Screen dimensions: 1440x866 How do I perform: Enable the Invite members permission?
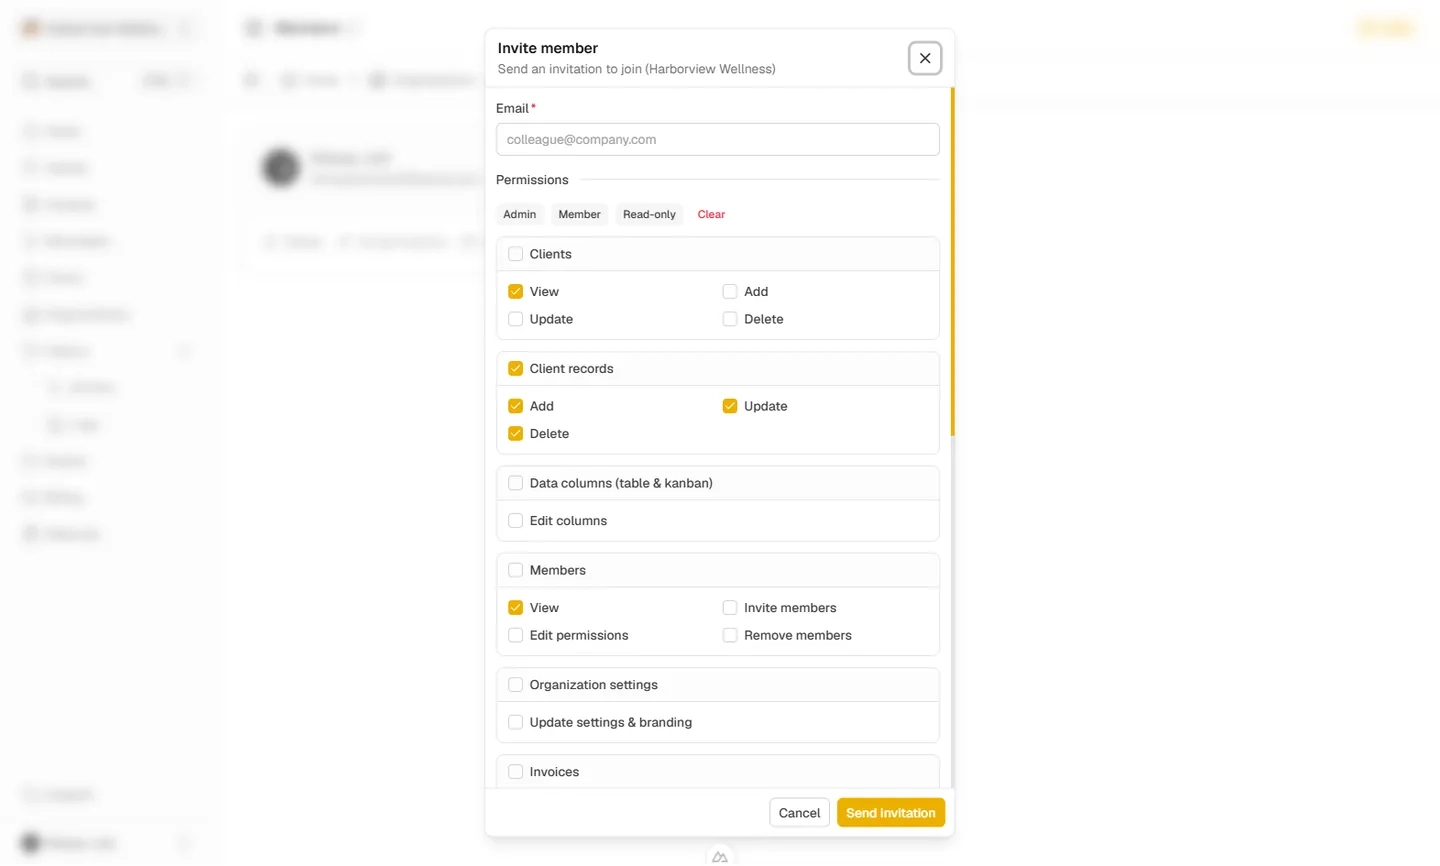point(730,608)
